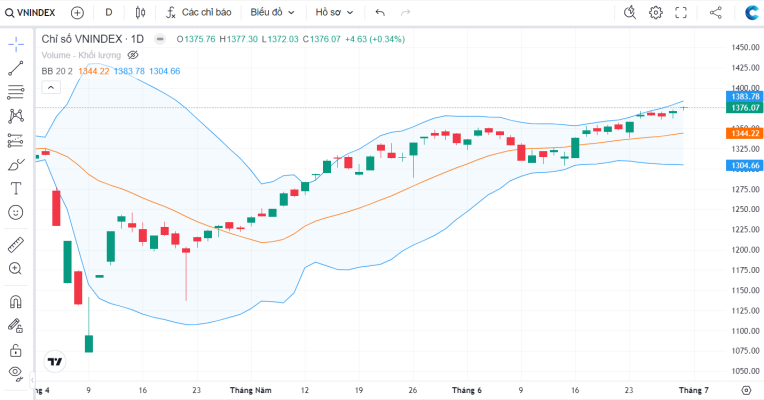Open the emoji icons tool
The image size is (764, 400).
pyautogui.click(x=16, y=212)
